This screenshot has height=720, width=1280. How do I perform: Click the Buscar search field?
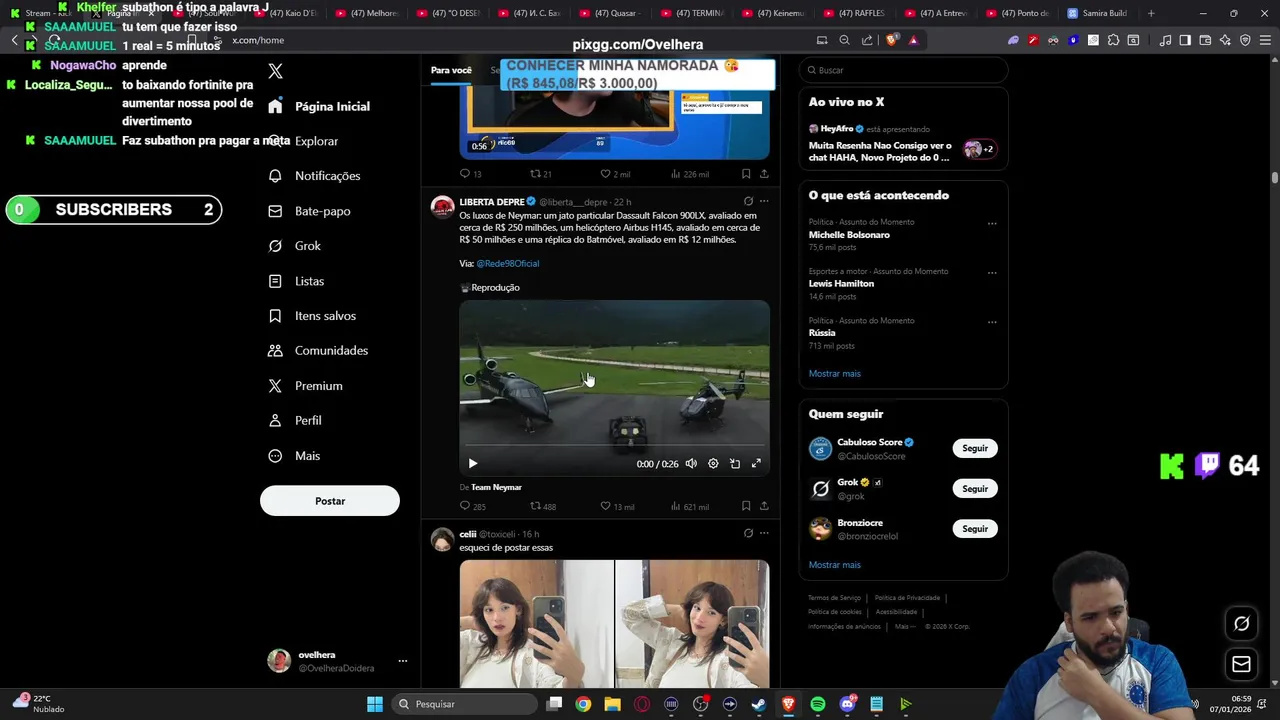coord(903,70)
